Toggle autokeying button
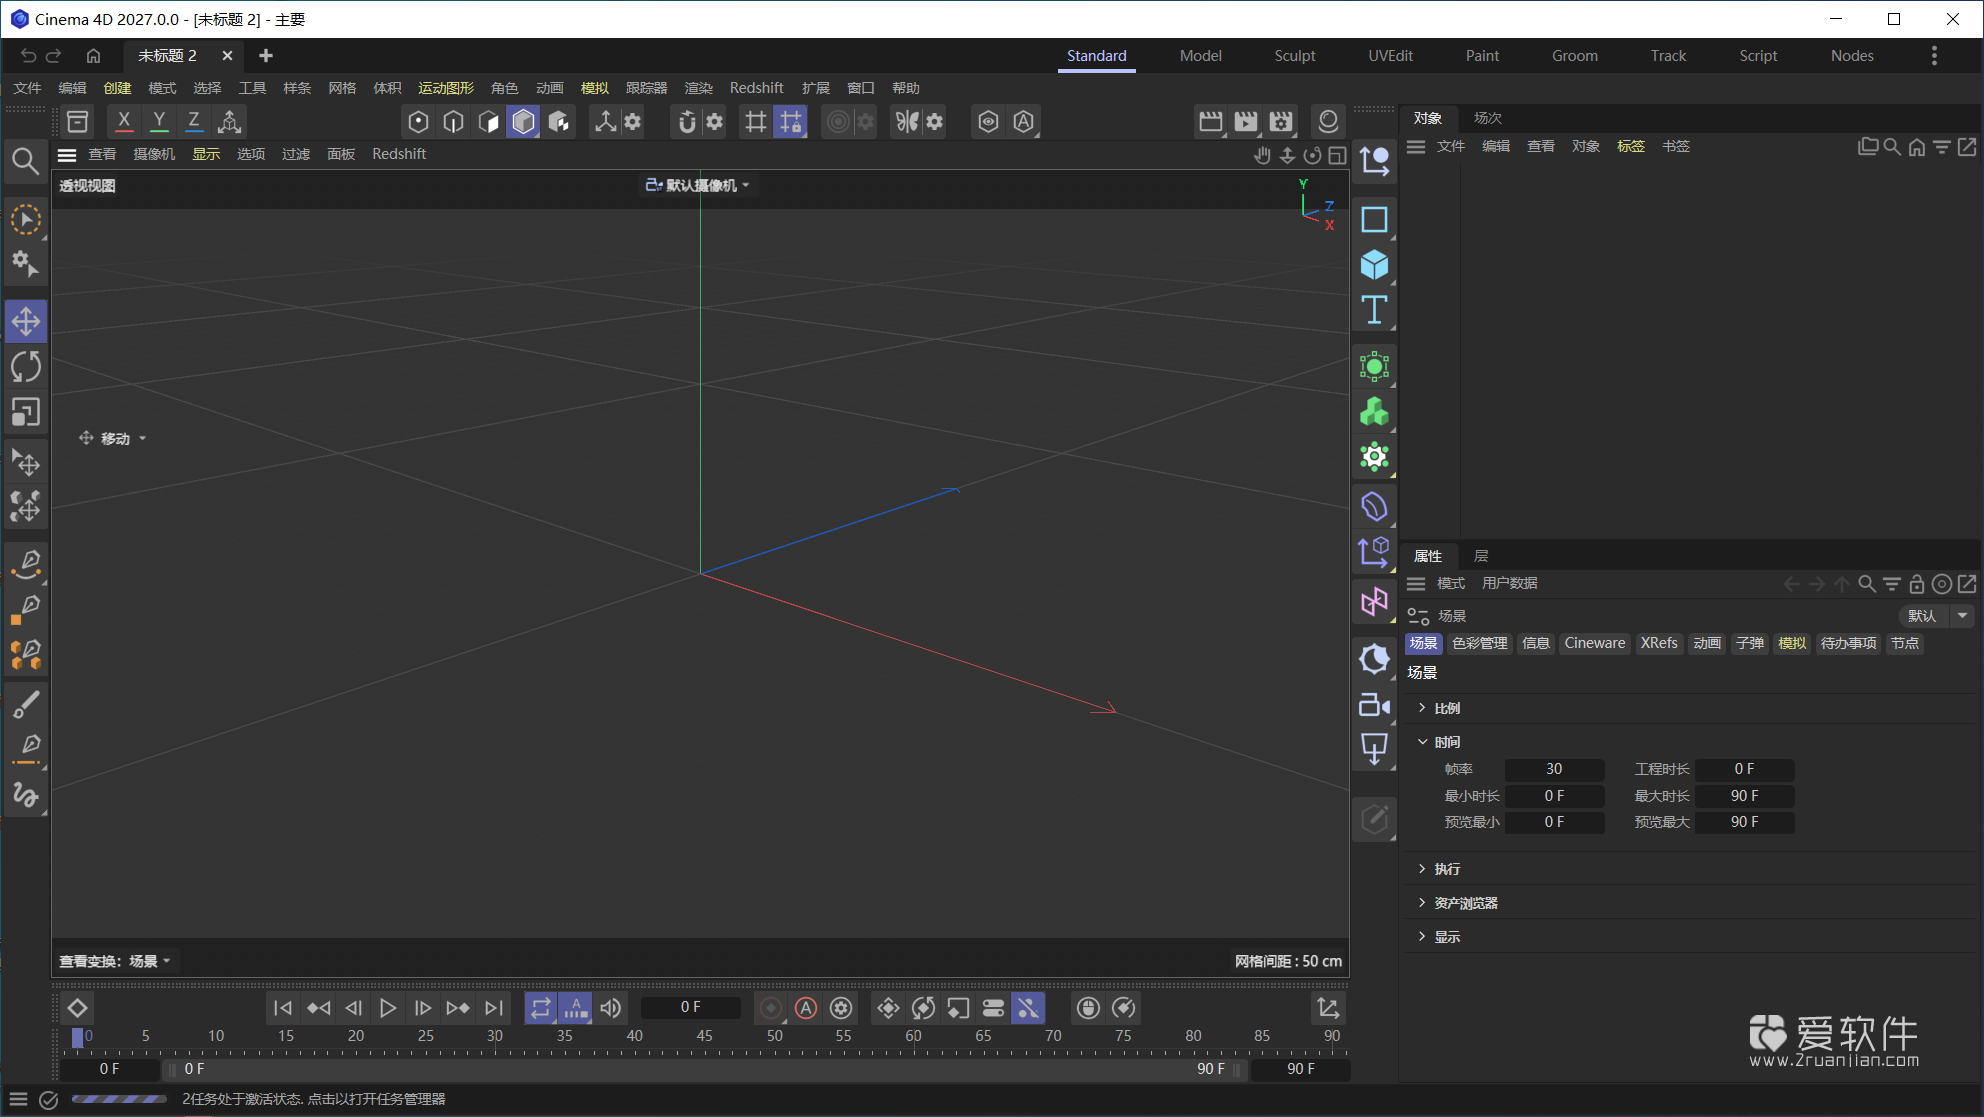The width and height of the screenshot is (1984, 1117). click(806, 1008)
